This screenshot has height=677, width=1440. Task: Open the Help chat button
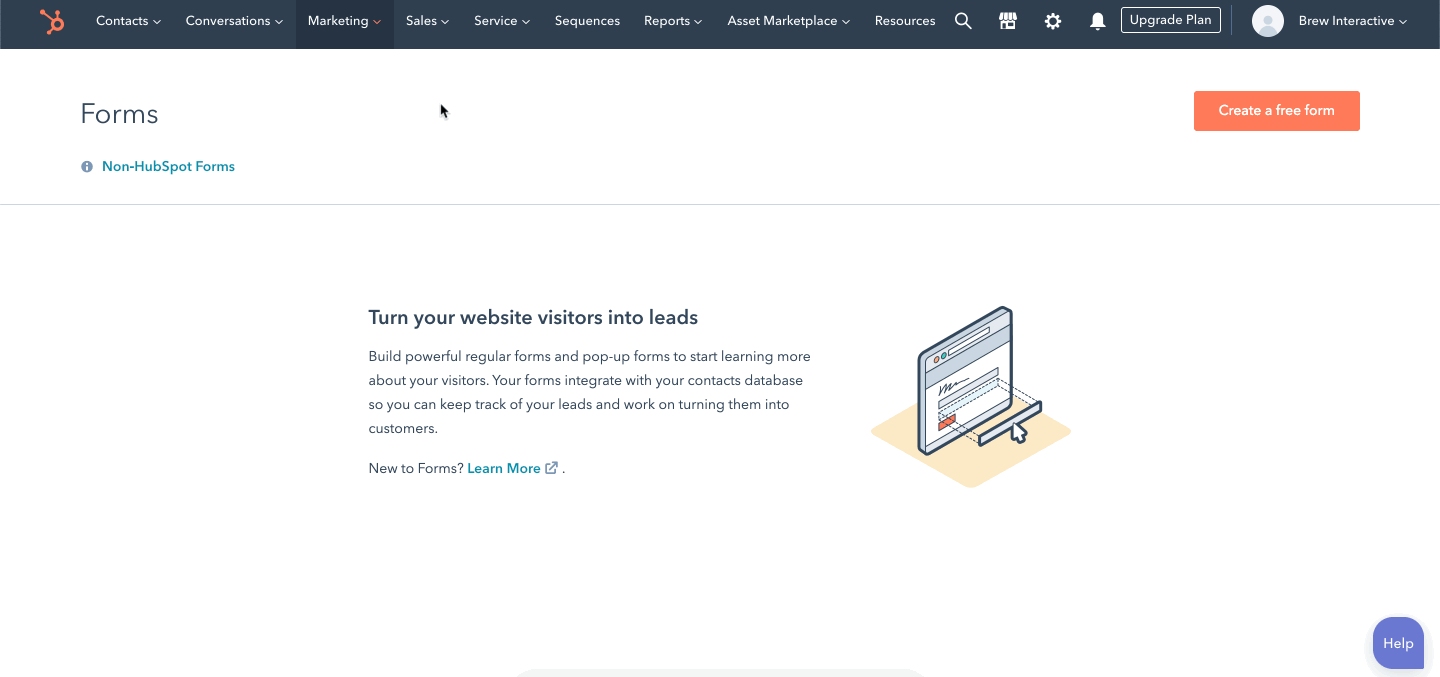(1398, 643)
